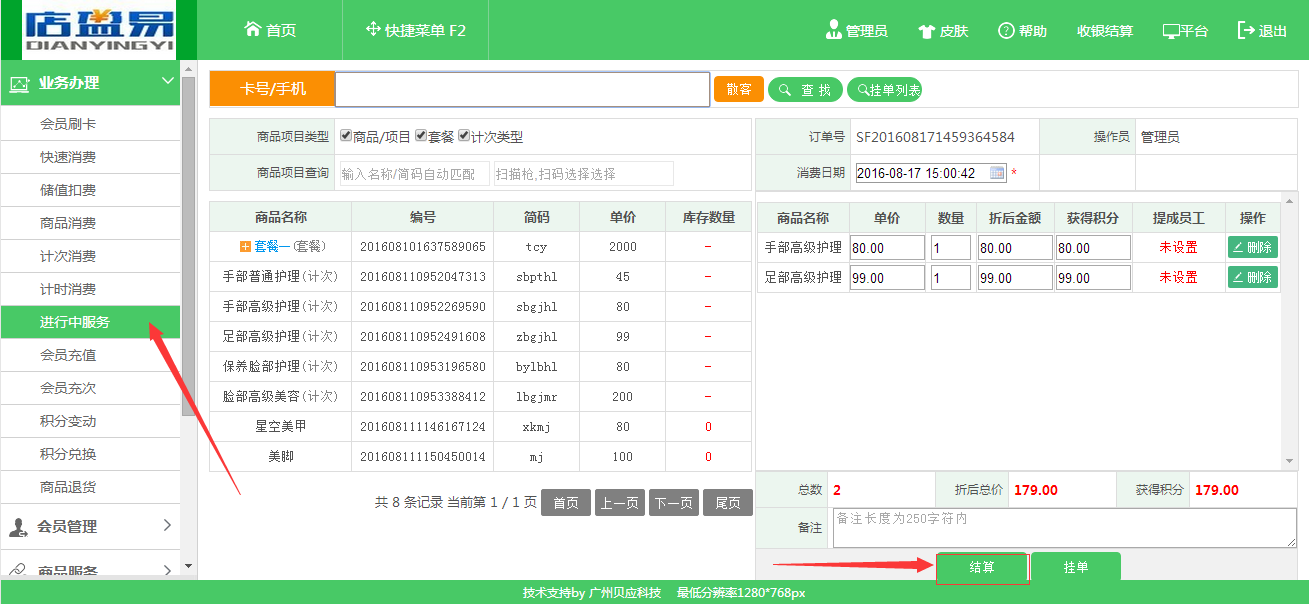1309x604 pixels.
Task: Open 会员充值 in the sidebar
Action: pos(90,355)
